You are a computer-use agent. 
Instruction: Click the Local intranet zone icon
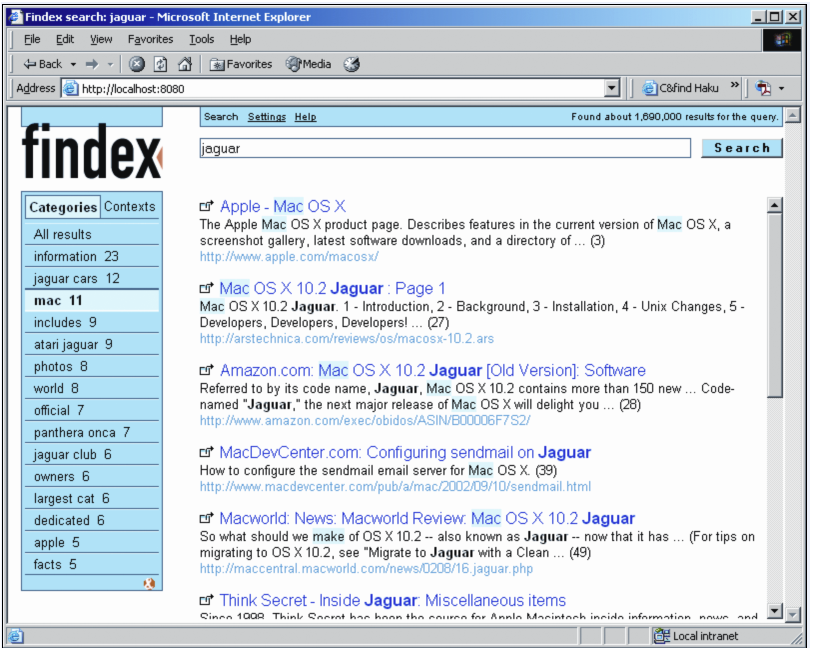[662, 635]
